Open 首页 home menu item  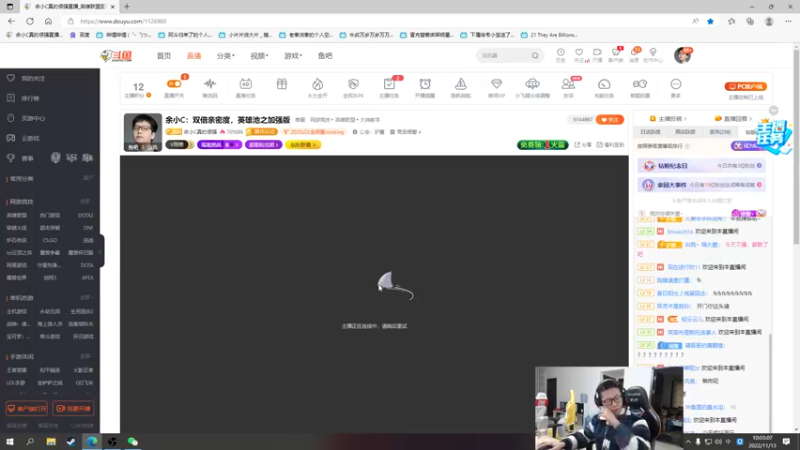click(164, 56)
